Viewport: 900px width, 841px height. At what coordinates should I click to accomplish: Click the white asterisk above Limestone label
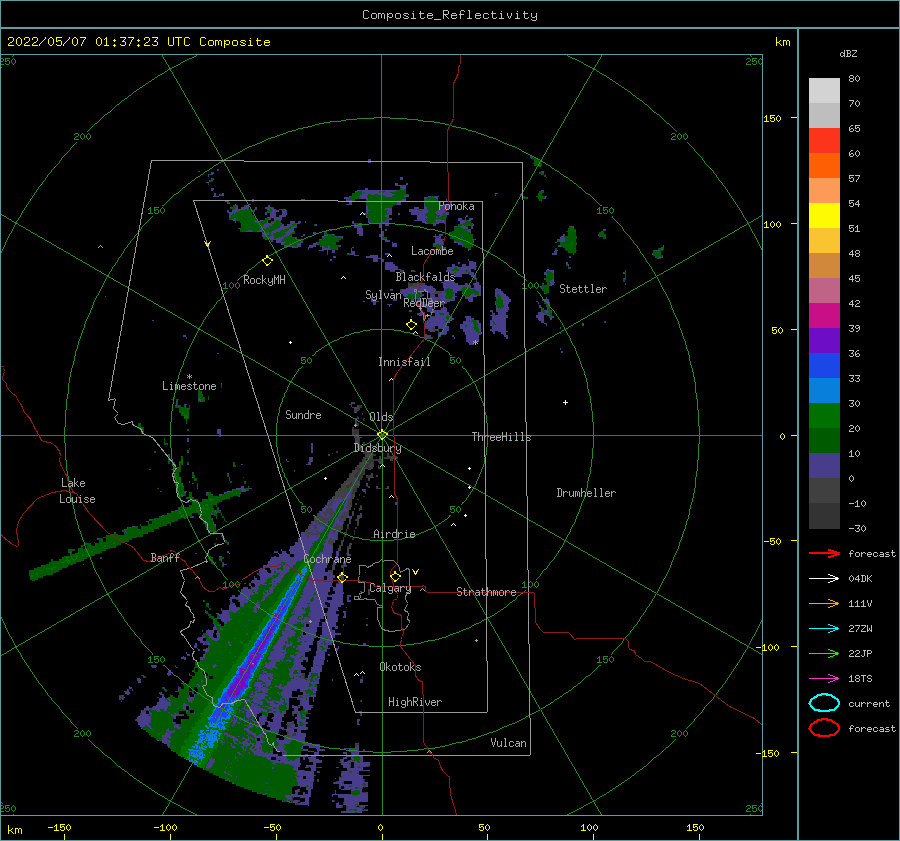point(189,377)
